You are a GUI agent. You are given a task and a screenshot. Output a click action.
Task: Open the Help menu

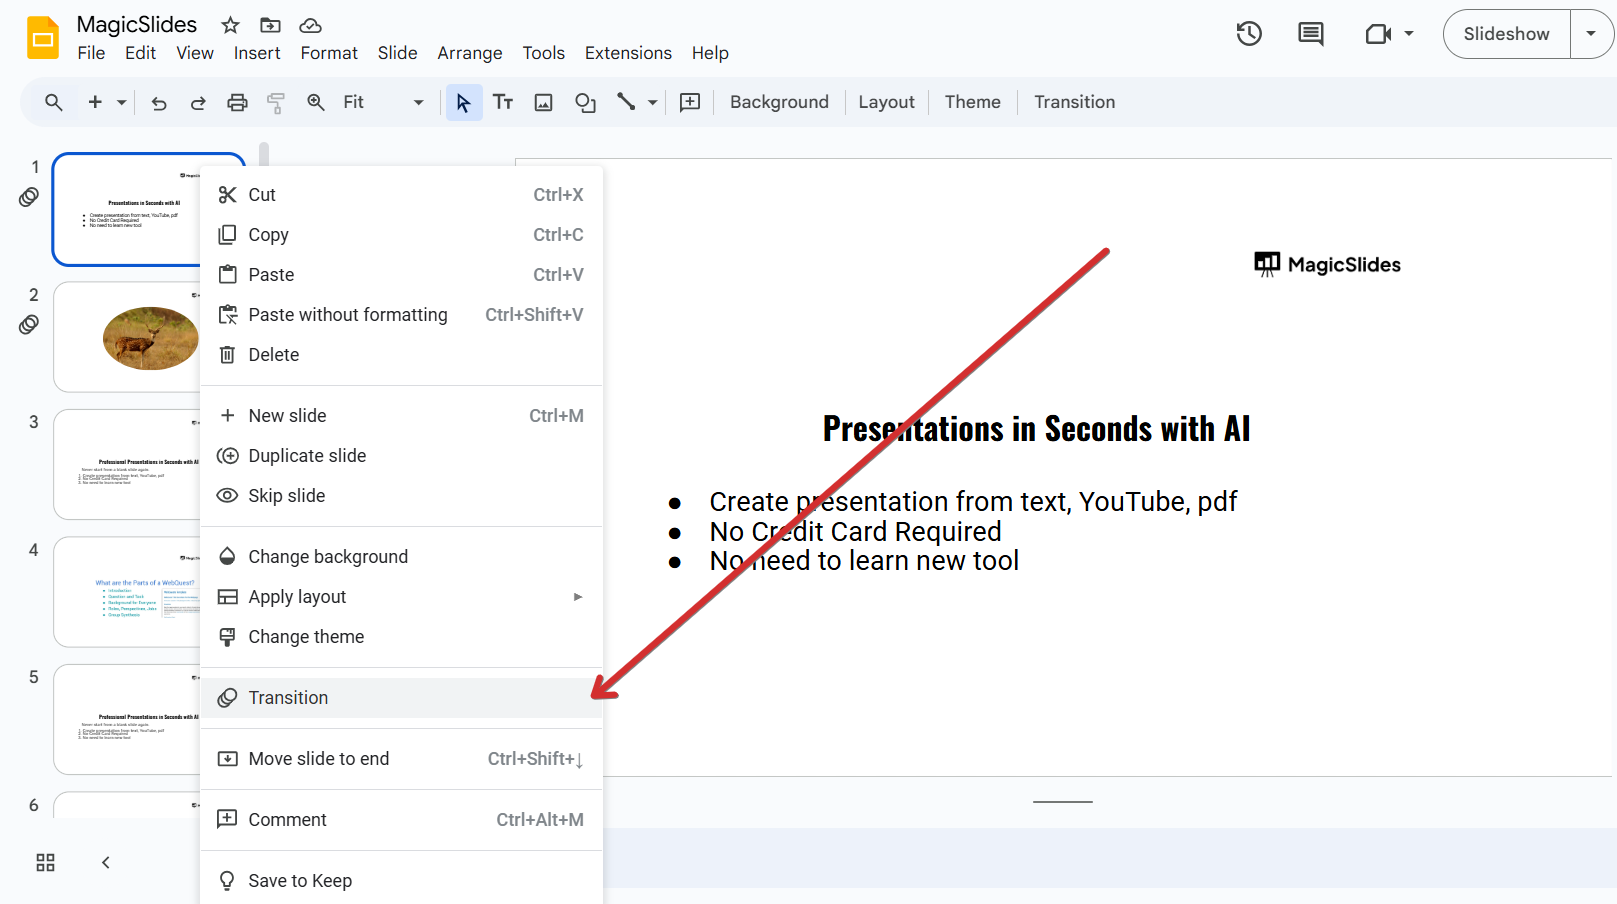tap(710, 53)
